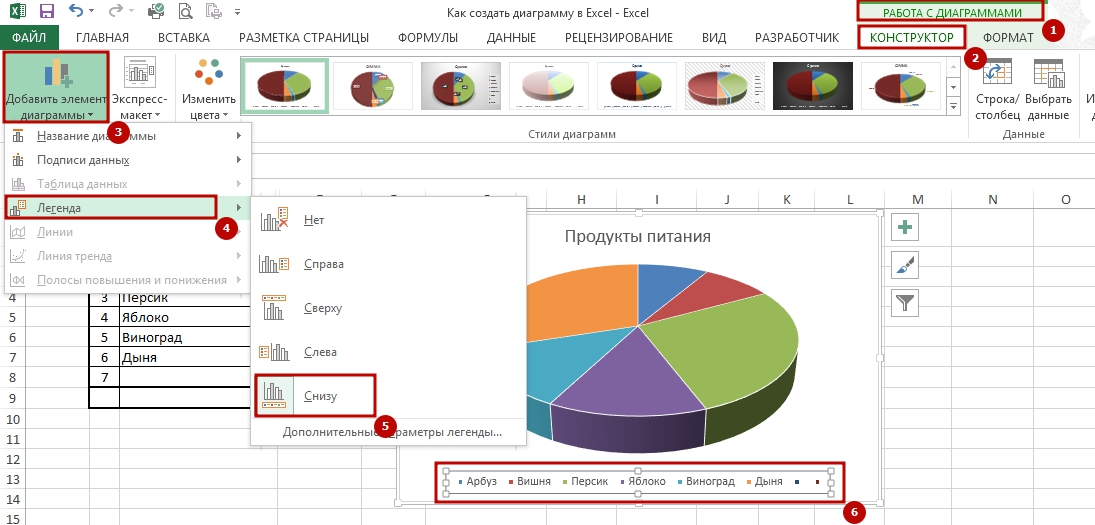Screen dimensions: 1095x525
Task: Click the Chart Elements plus button
Action: 906,228
